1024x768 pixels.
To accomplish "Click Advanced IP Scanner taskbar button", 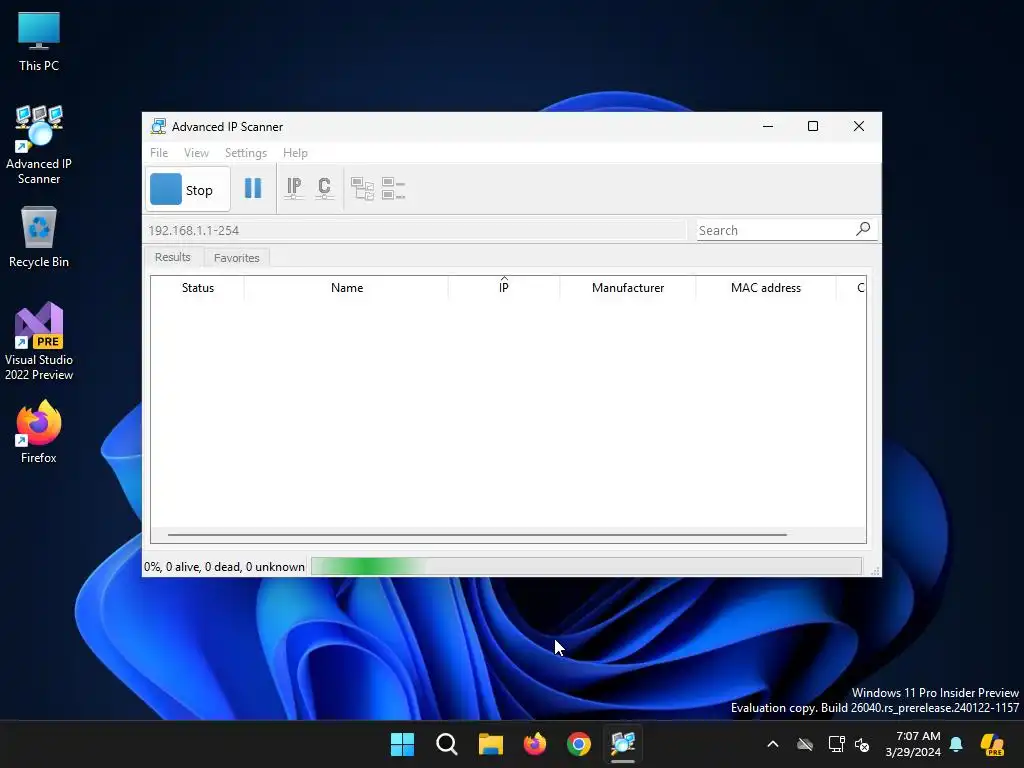I will pos(623,744).
